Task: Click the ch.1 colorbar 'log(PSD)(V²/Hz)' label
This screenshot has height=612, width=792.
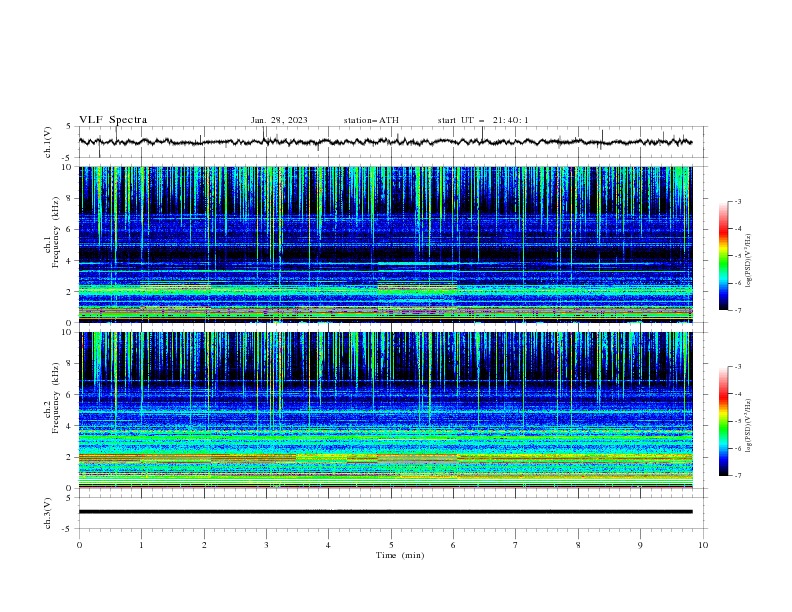Action: coord(749,261)
